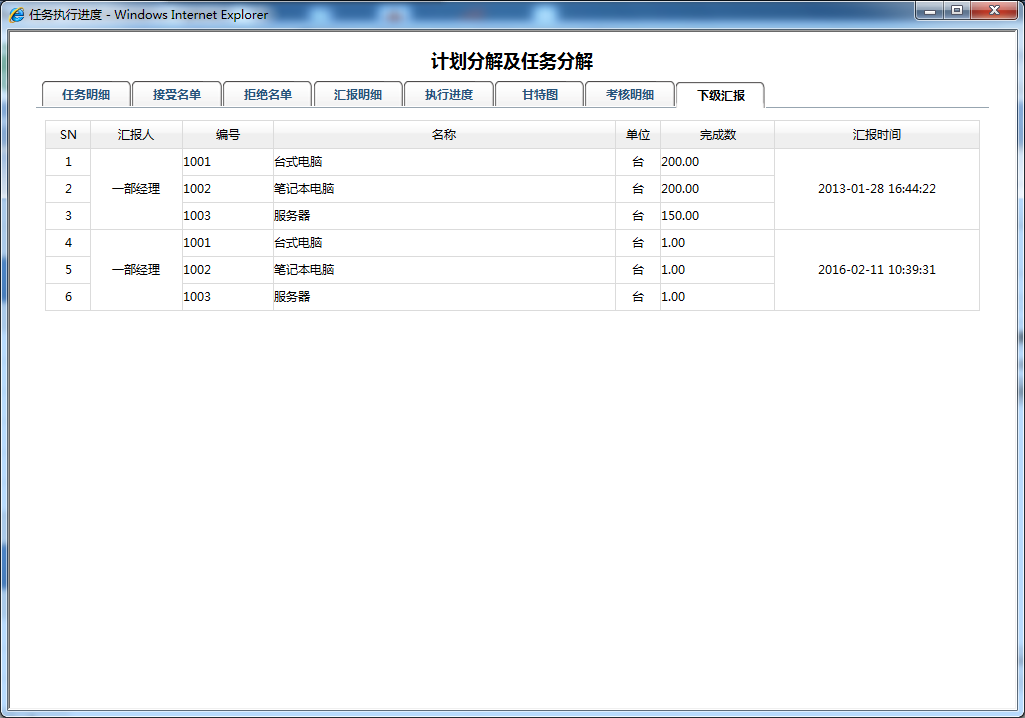The image size is (1025, 718).
Task: Maximize the browser window
Action: coord(957,10)
